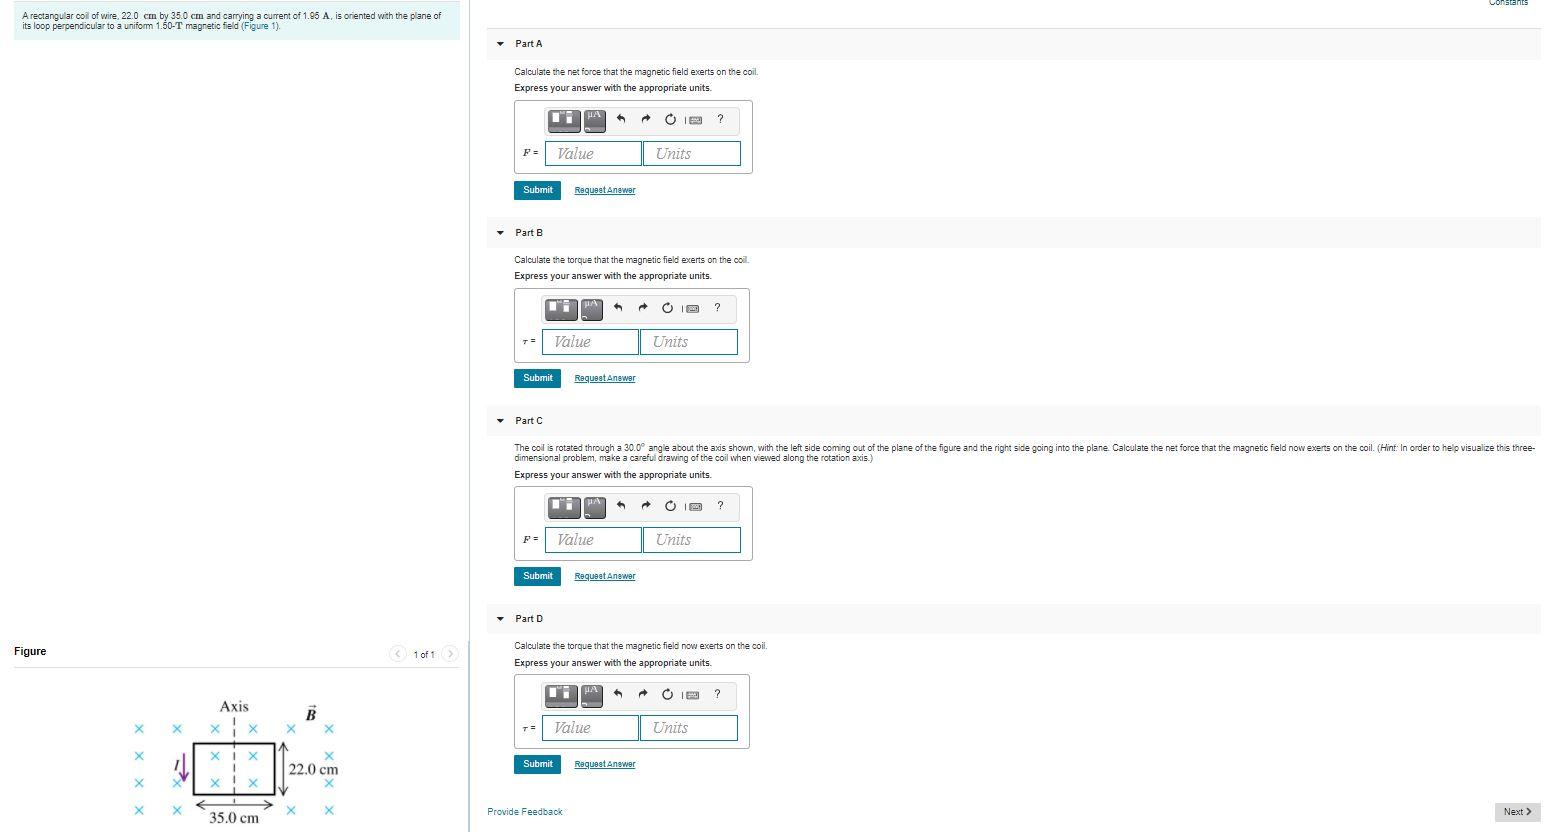Viewport: 1545px width, 832px height.
Task: Click the Part A force Value field
Action: pos(594,153)
